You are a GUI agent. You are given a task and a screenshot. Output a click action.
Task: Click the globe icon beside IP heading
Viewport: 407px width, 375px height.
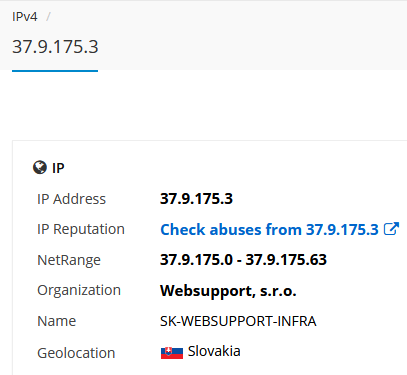40,167
